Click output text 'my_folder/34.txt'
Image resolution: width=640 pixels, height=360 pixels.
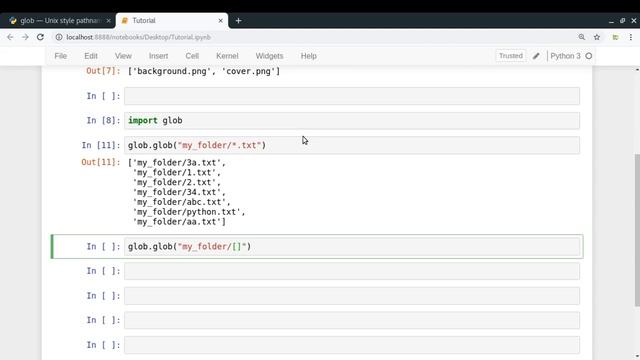(x=177, y=192)
